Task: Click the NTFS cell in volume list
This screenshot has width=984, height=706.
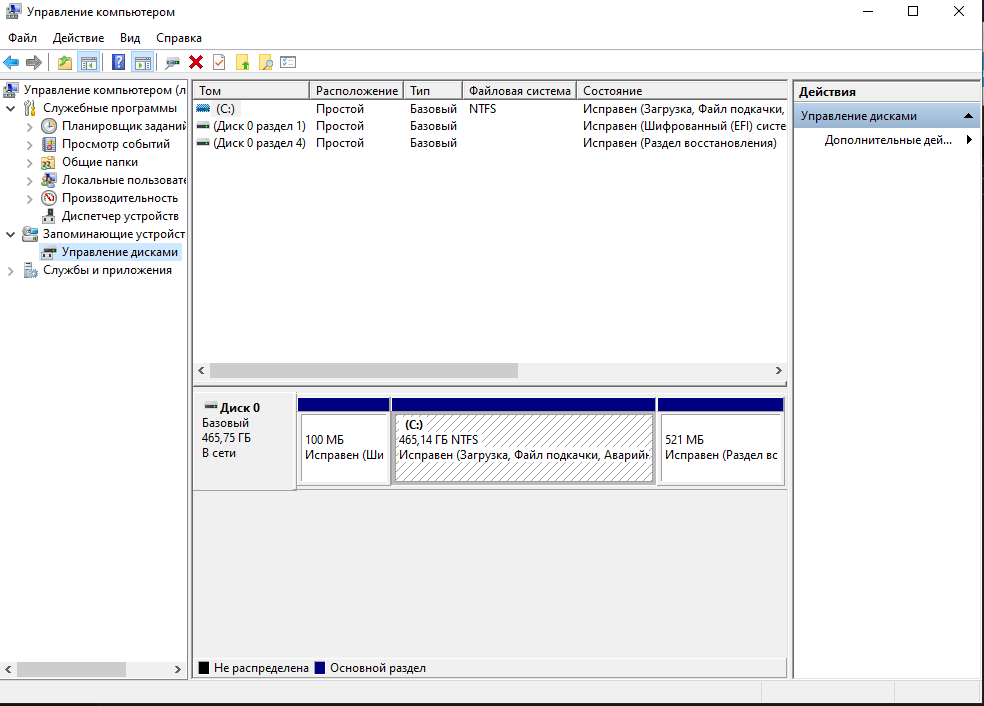Action: click(483, 109)
